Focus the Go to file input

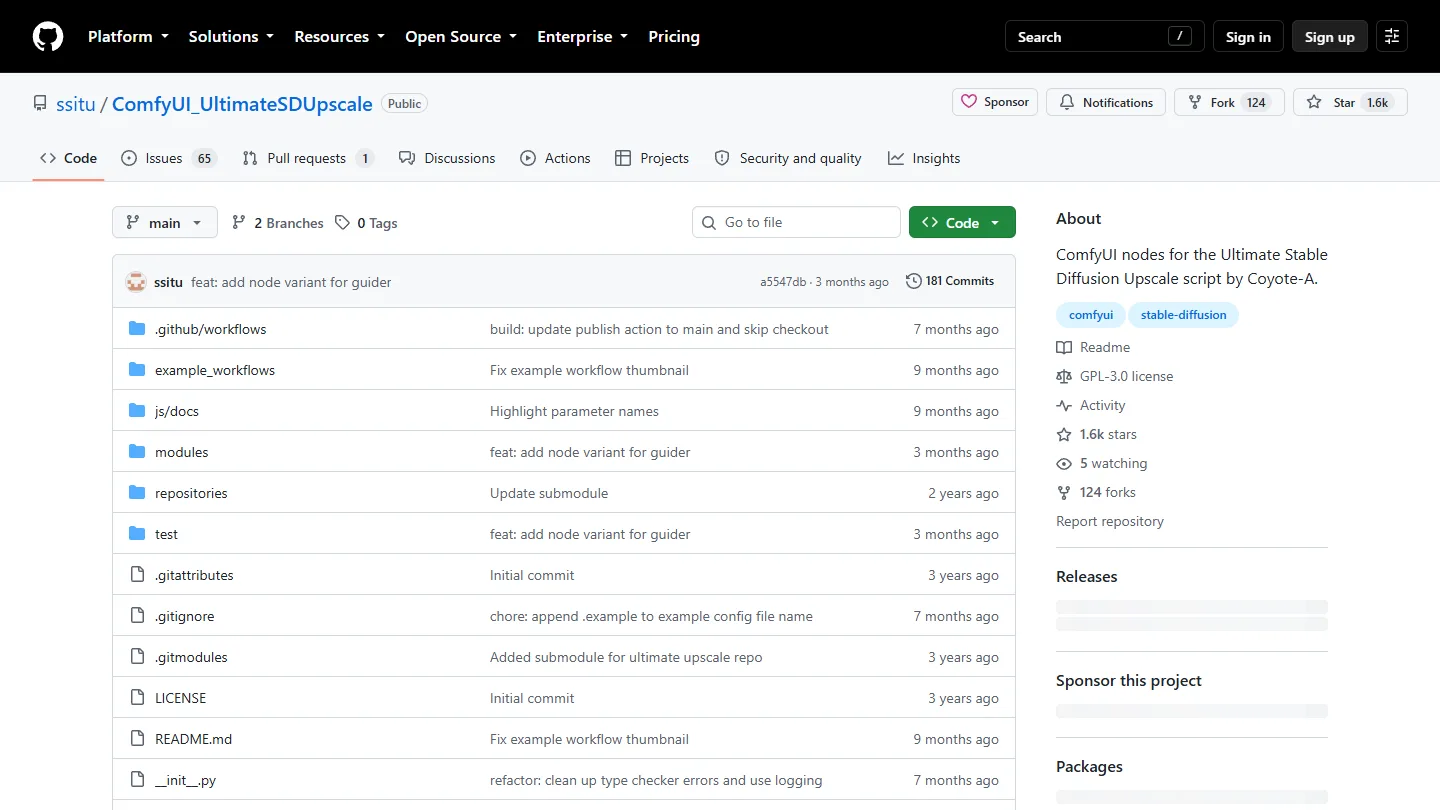click(x=796, y=223)
